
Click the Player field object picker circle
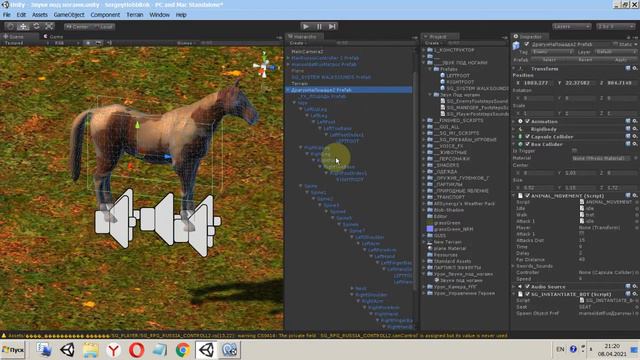(637, 227)
